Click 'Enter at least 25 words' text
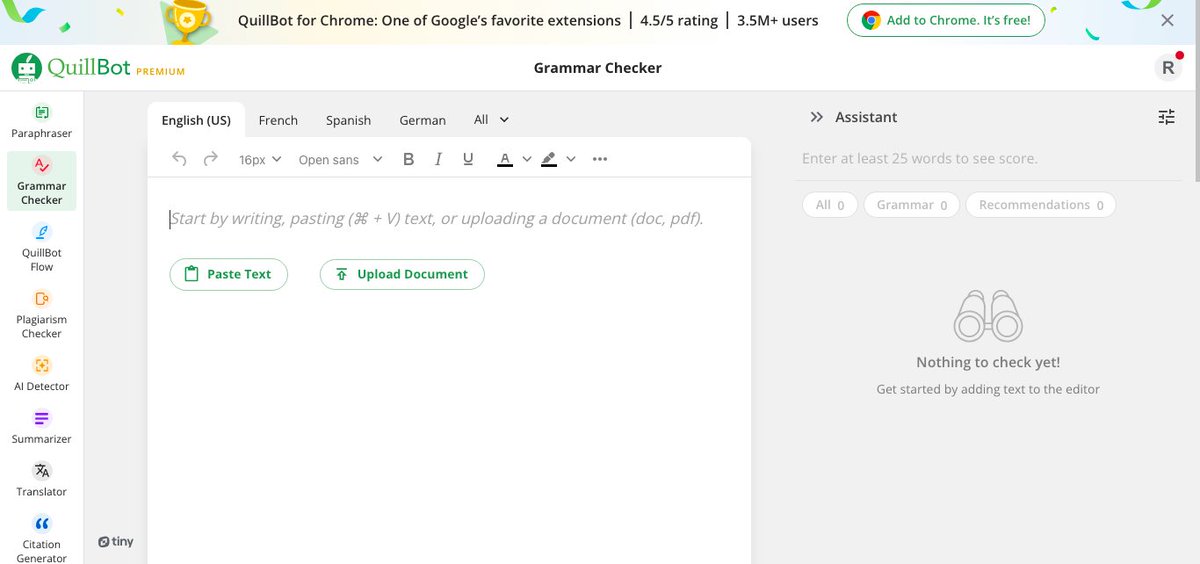This screenshot has height=564, width=1200. pos(919,159)
